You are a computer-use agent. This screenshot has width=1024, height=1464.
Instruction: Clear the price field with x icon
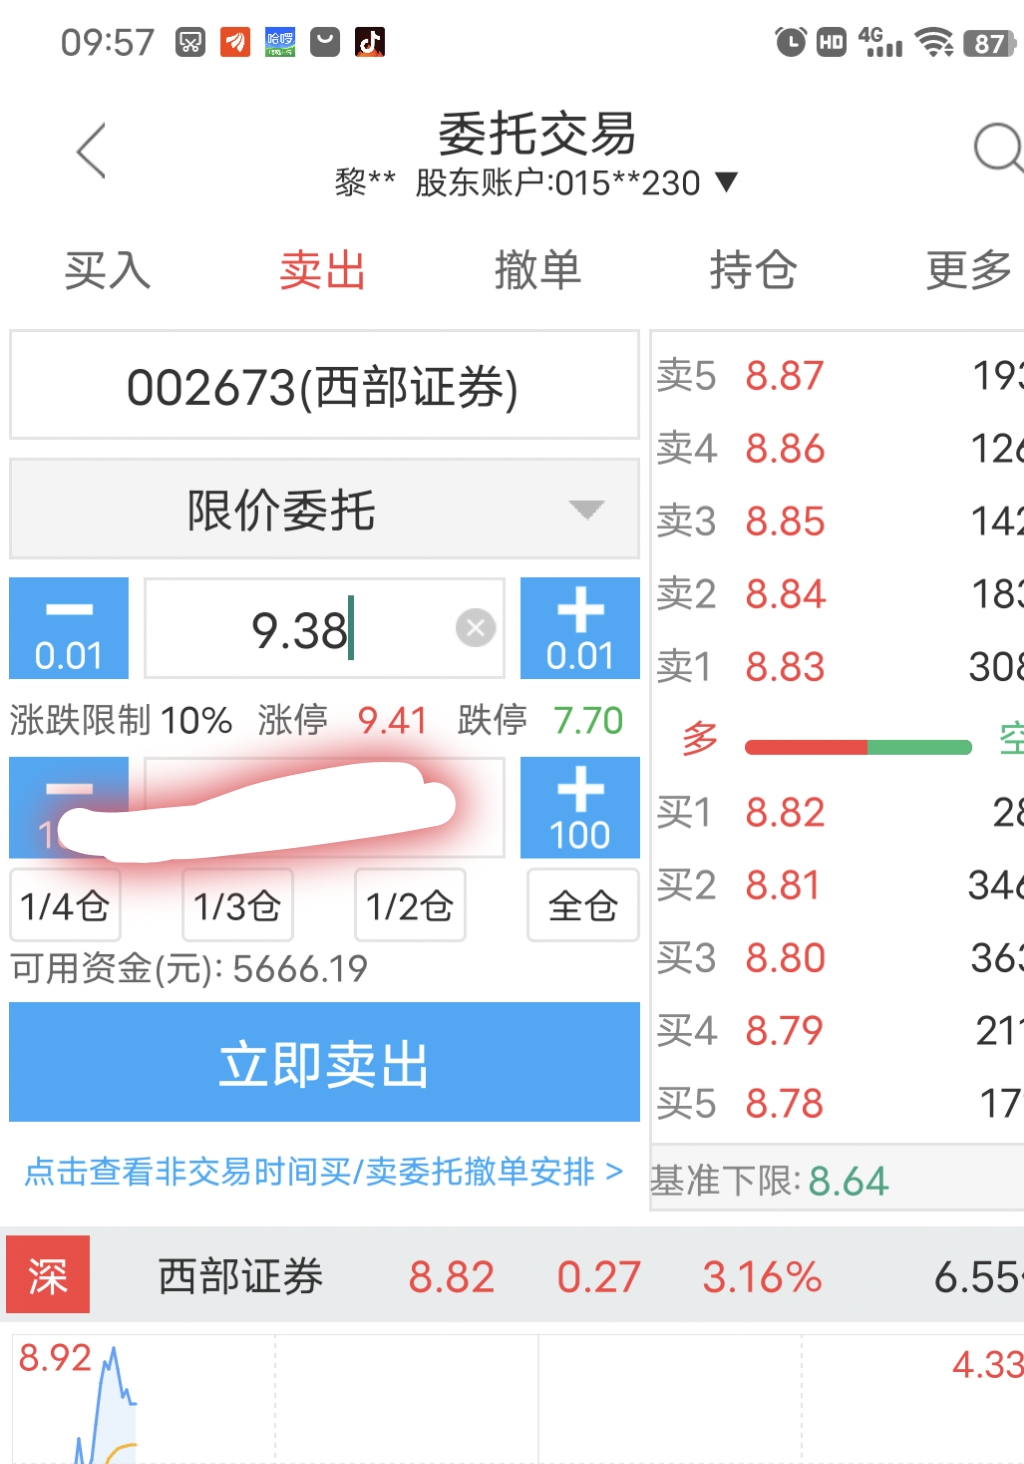(x=476, y=628)
